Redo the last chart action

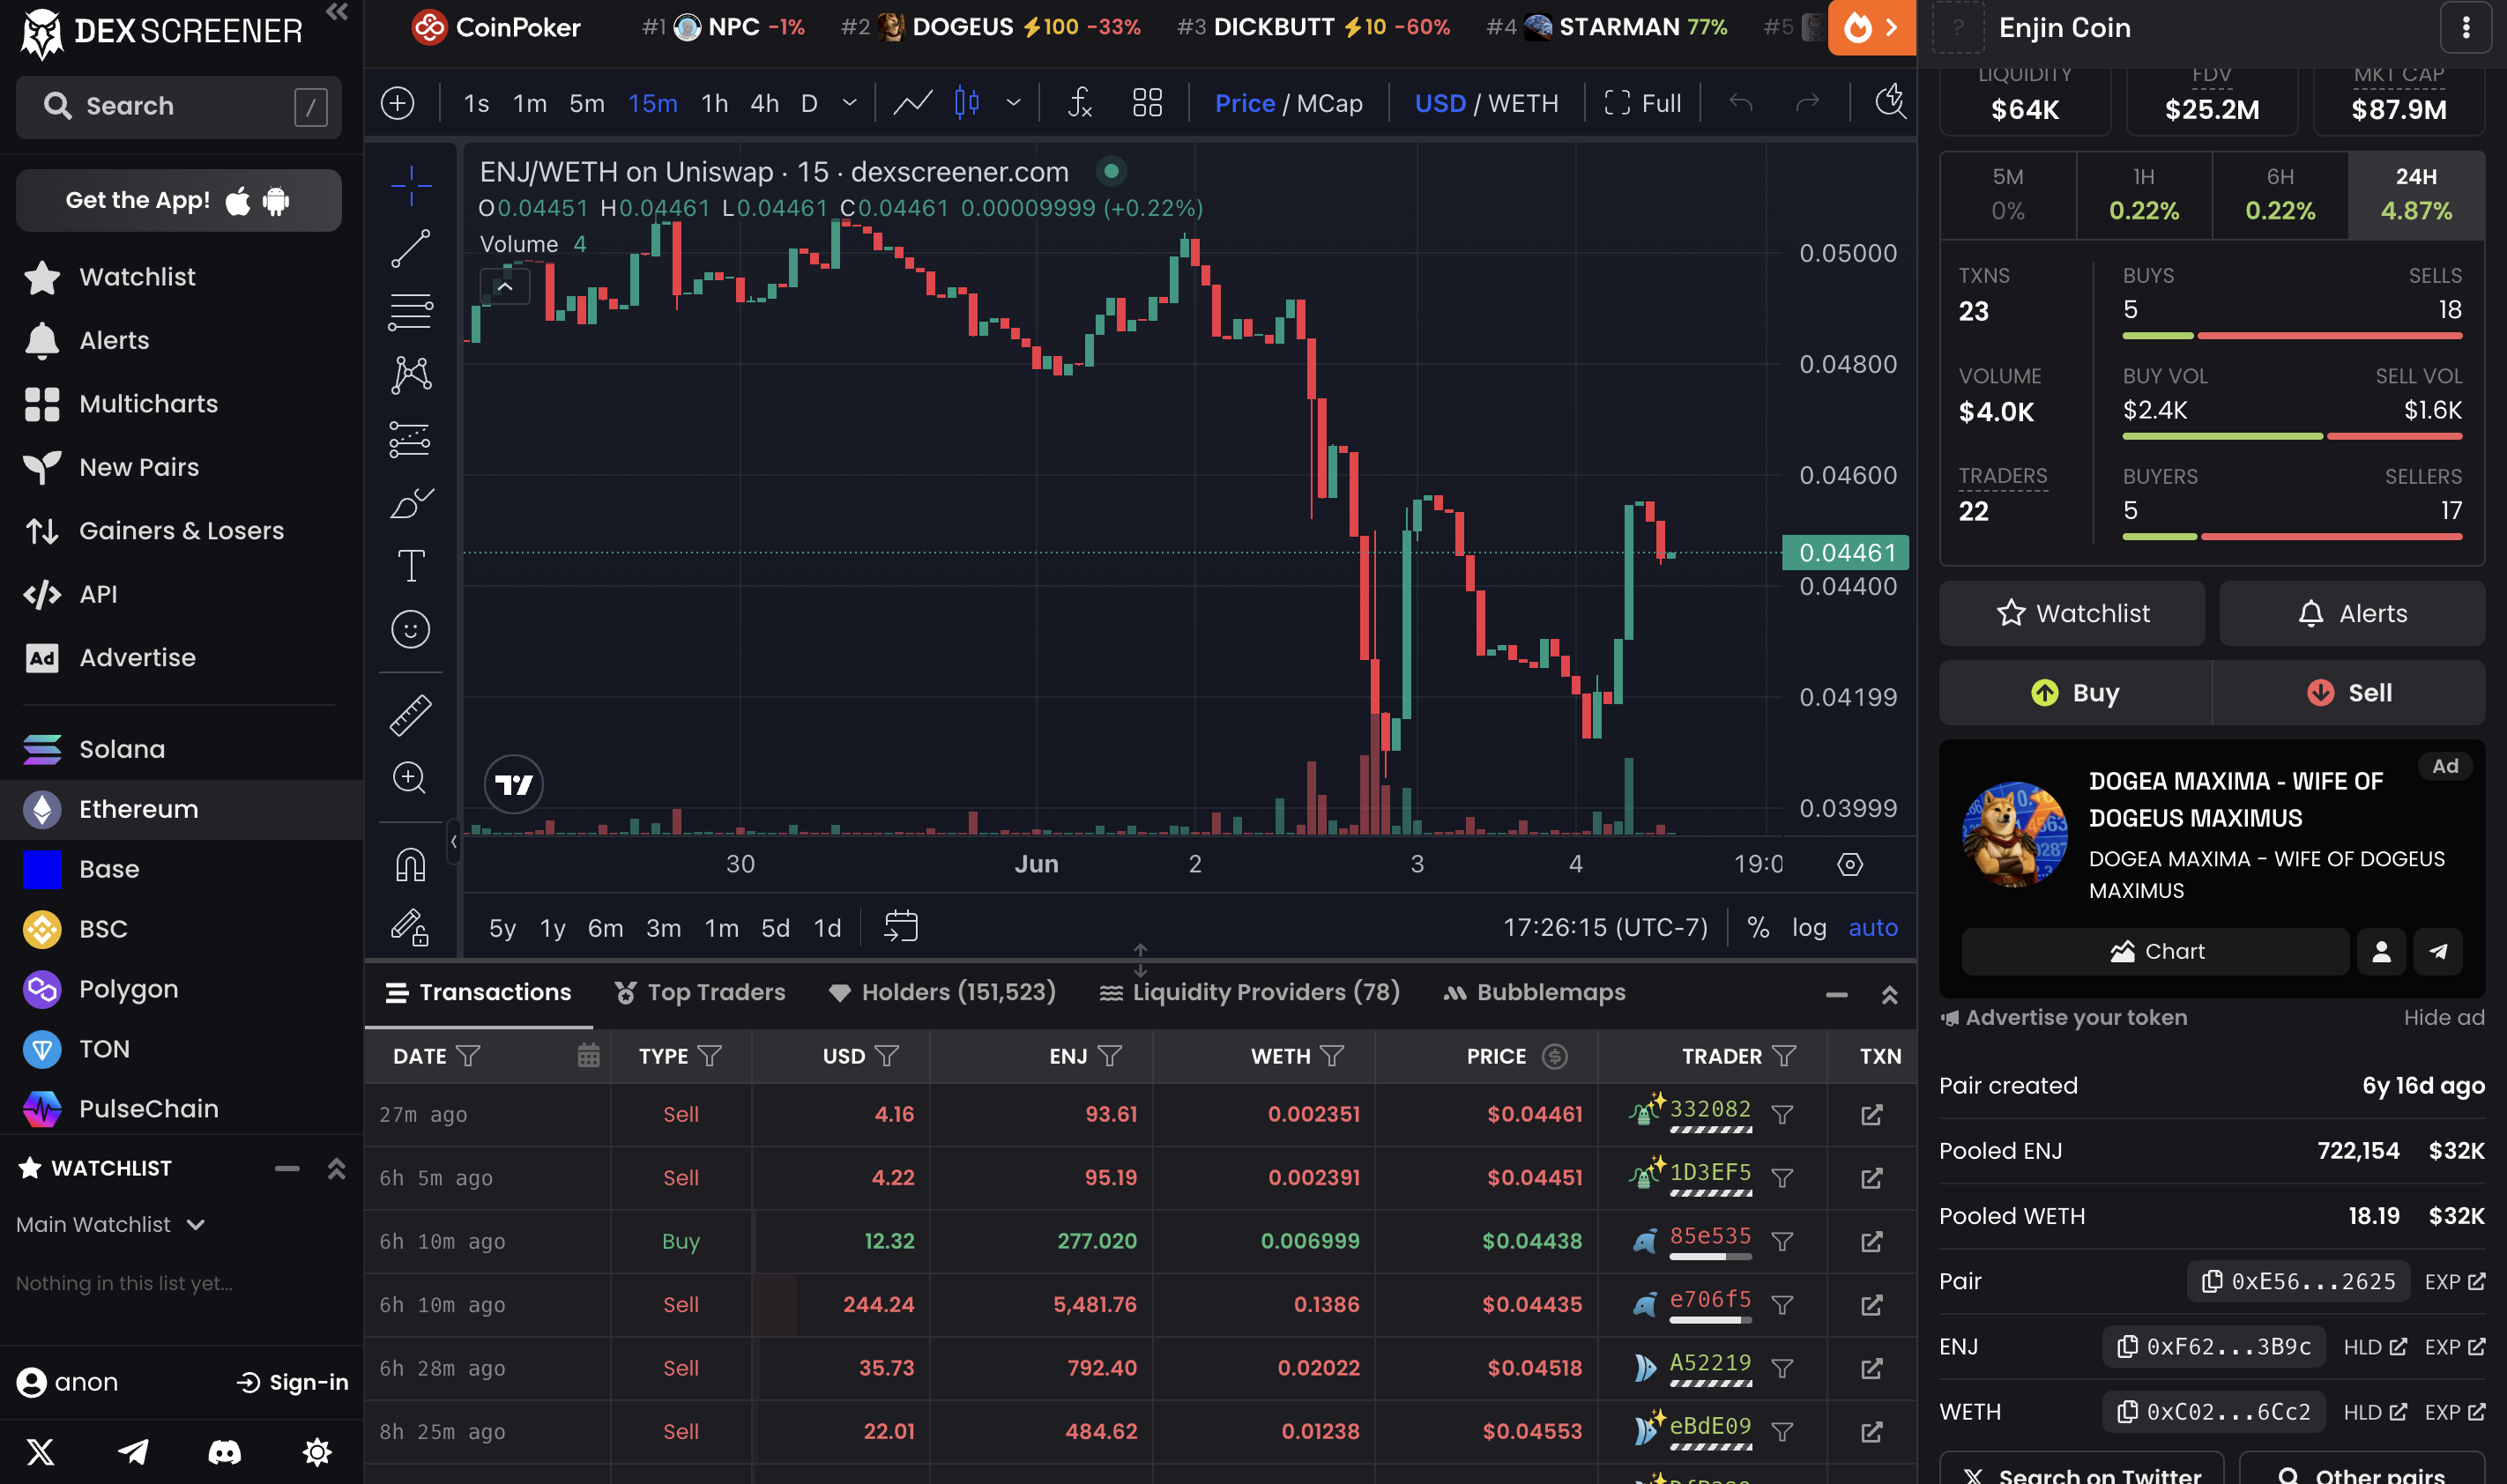point(1807,103)
